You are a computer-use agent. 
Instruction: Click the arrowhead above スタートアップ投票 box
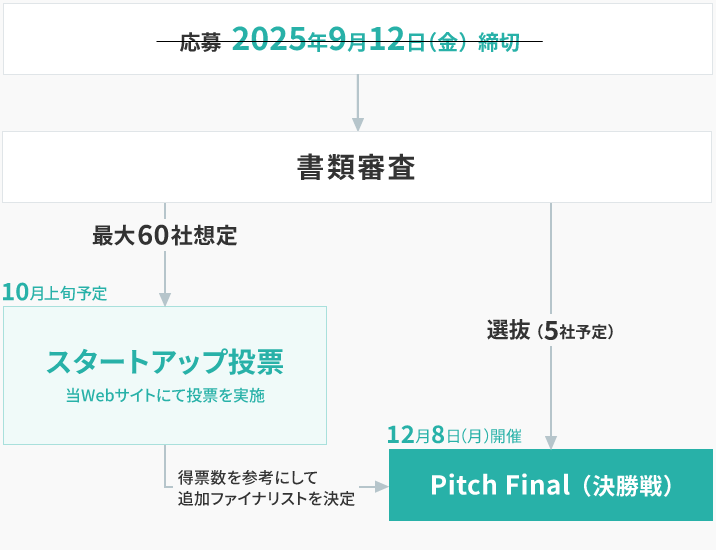coord(165,299)
